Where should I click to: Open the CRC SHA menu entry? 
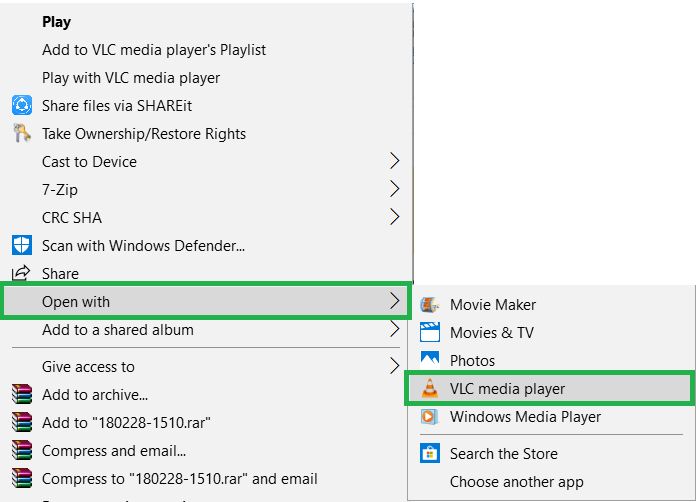72,217
